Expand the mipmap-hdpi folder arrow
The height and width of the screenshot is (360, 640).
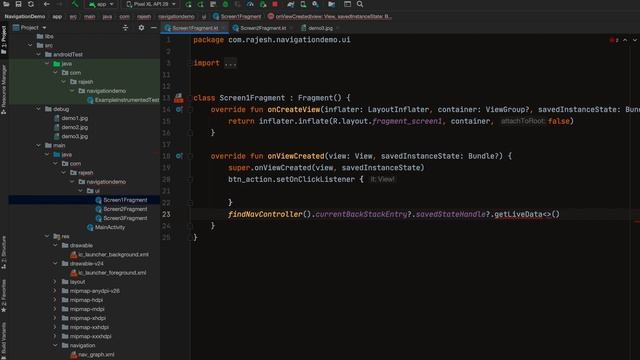pyautogui.click(x=55, y=300)
